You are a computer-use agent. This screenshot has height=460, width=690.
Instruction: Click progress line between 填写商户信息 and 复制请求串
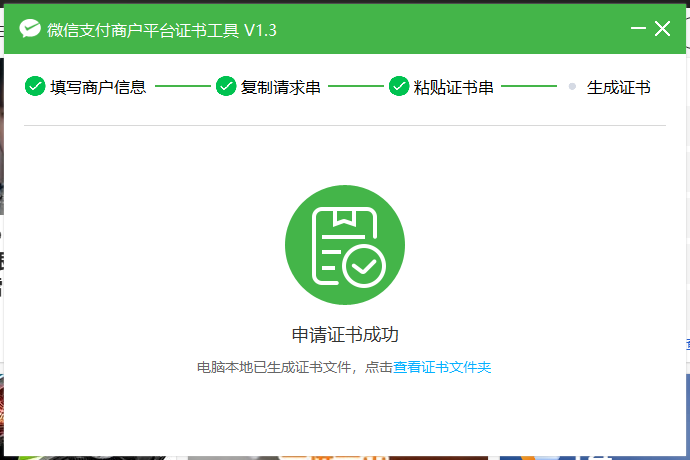[182, 87]
